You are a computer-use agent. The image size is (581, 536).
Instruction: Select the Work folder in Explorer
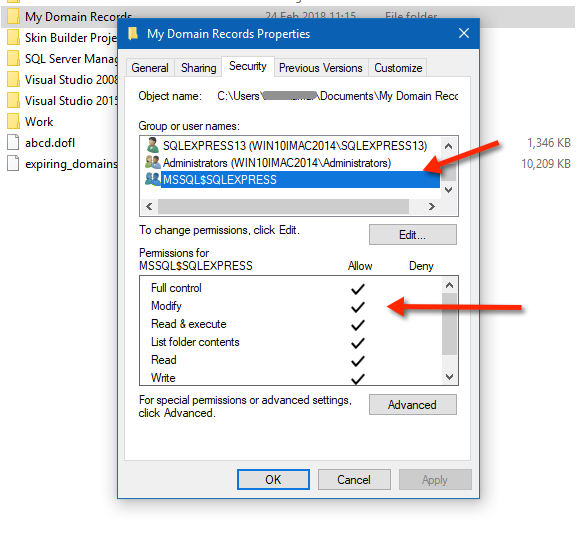[x=39, y=122]
